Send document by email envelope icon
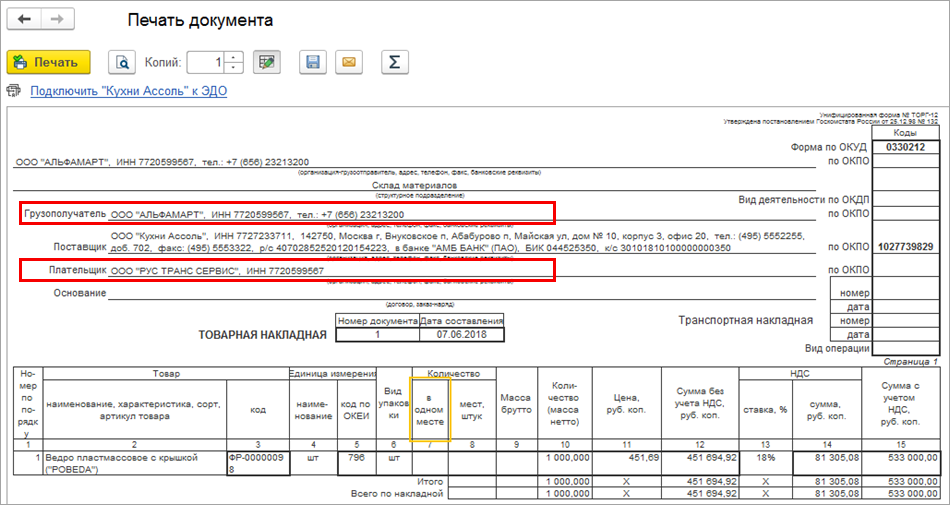The image size is (950, 505). 348,62
